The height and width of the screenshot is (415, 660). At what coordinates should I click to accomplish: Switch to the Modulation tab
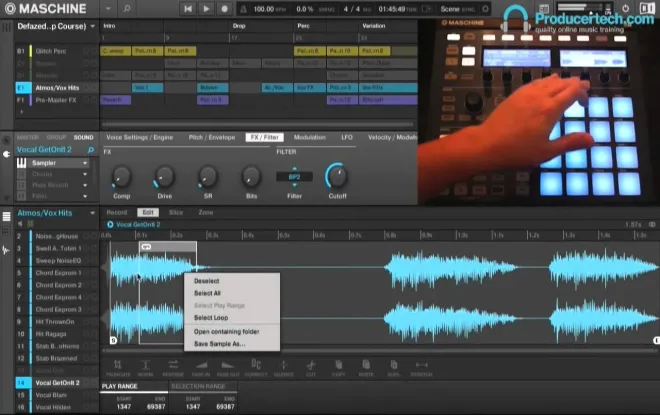pyautogui.click(x=310, y=137)
